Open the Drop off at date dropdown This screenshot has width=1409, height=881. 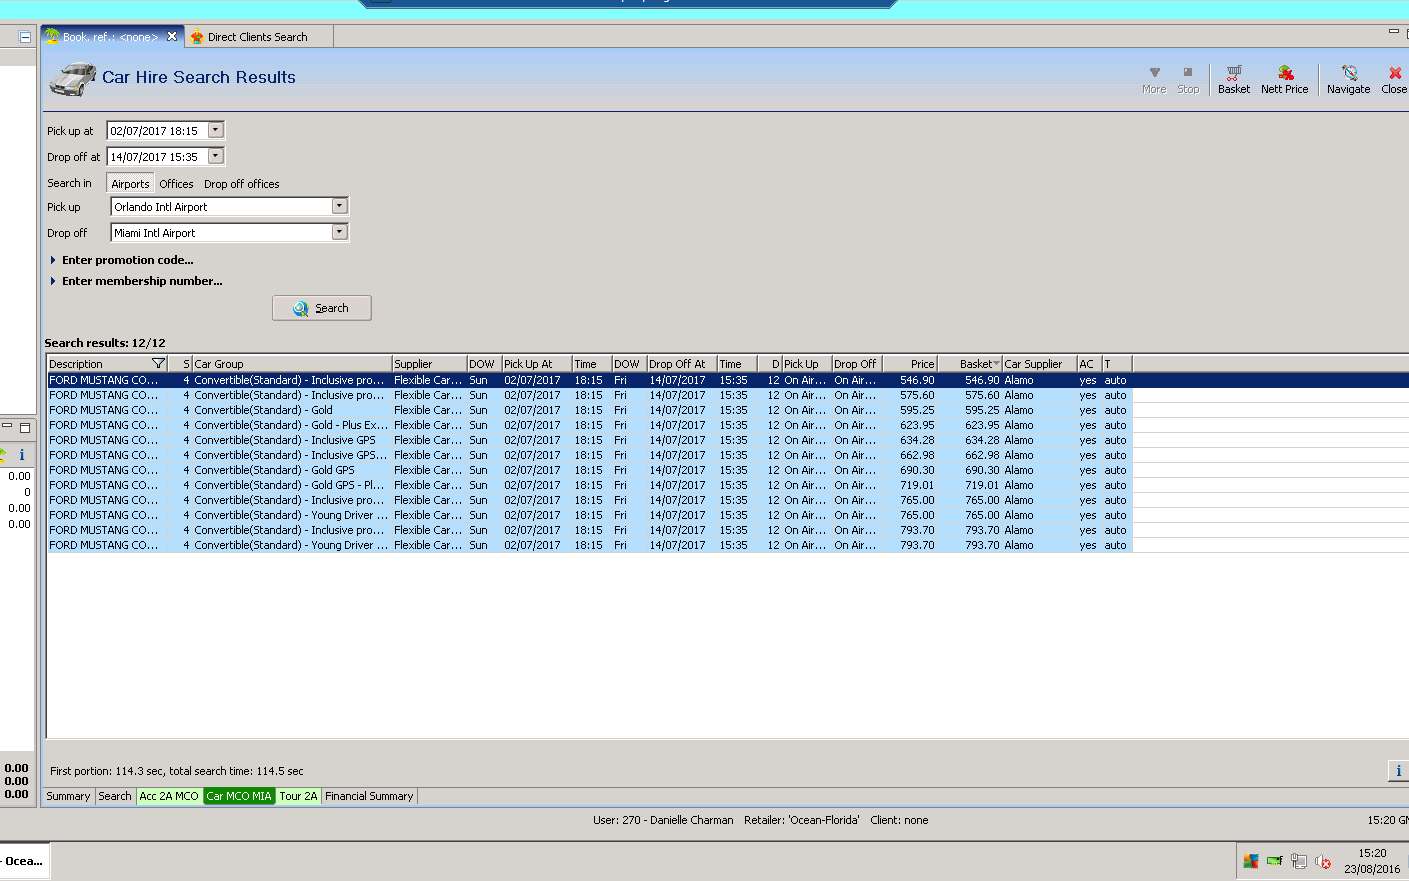pyautogui.click(x=215, y=156)
